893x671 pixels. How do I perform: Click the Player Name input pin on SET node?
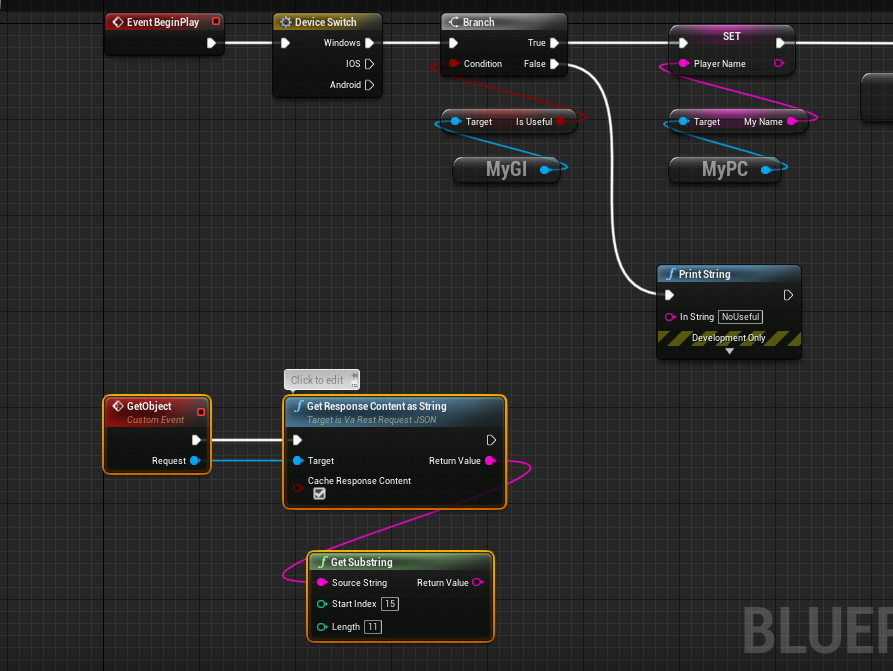tap(683, 63)
